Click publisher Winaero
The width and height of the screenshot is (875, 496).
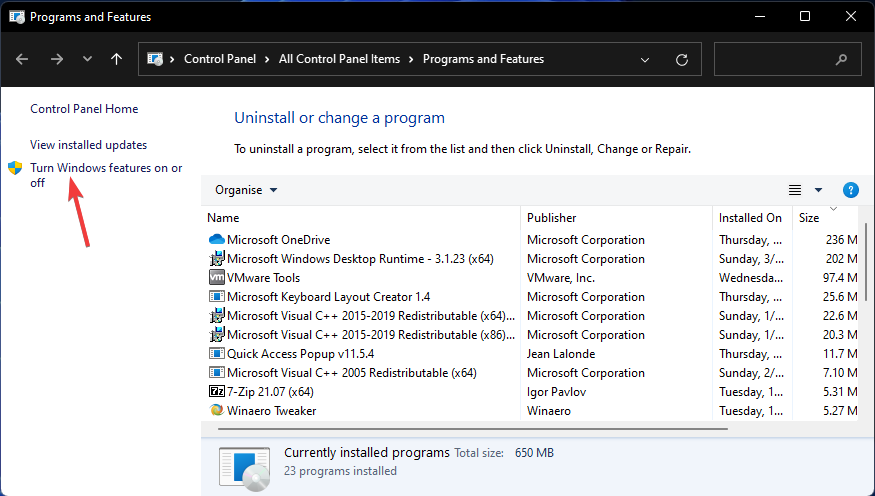click(549, 411)
